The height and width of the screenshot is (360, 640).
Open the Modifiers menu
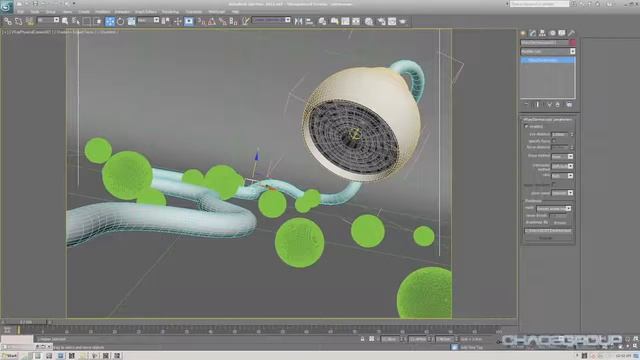coord(103,12)
